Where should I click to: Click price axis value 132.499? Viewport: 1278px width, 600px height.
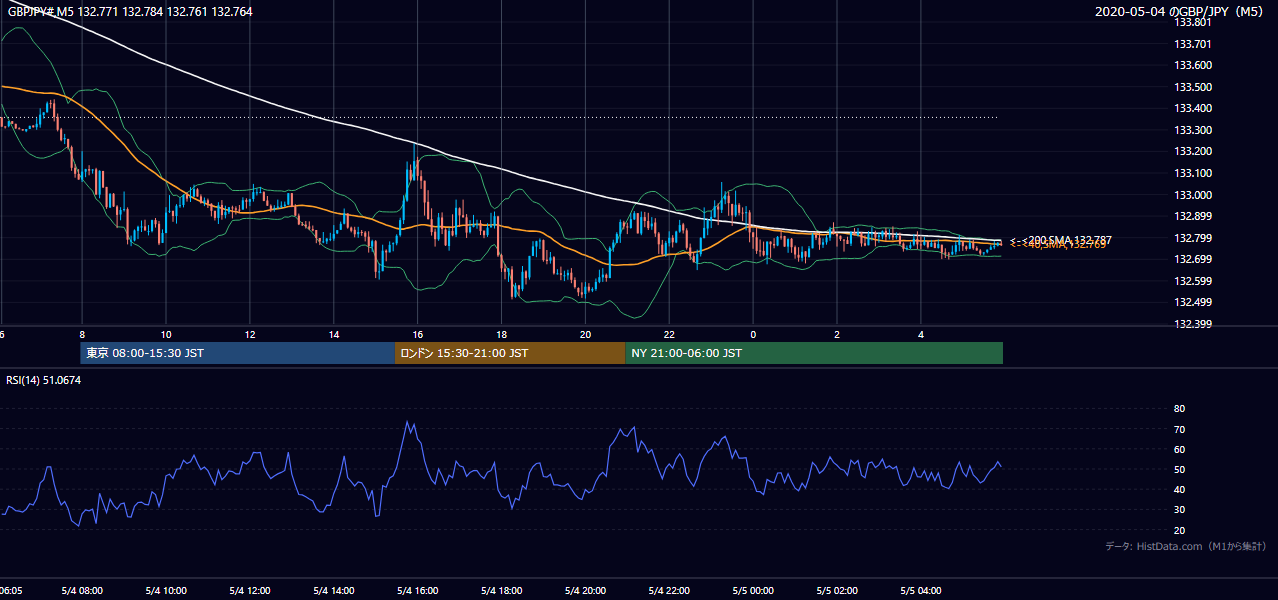(1192, 302)
